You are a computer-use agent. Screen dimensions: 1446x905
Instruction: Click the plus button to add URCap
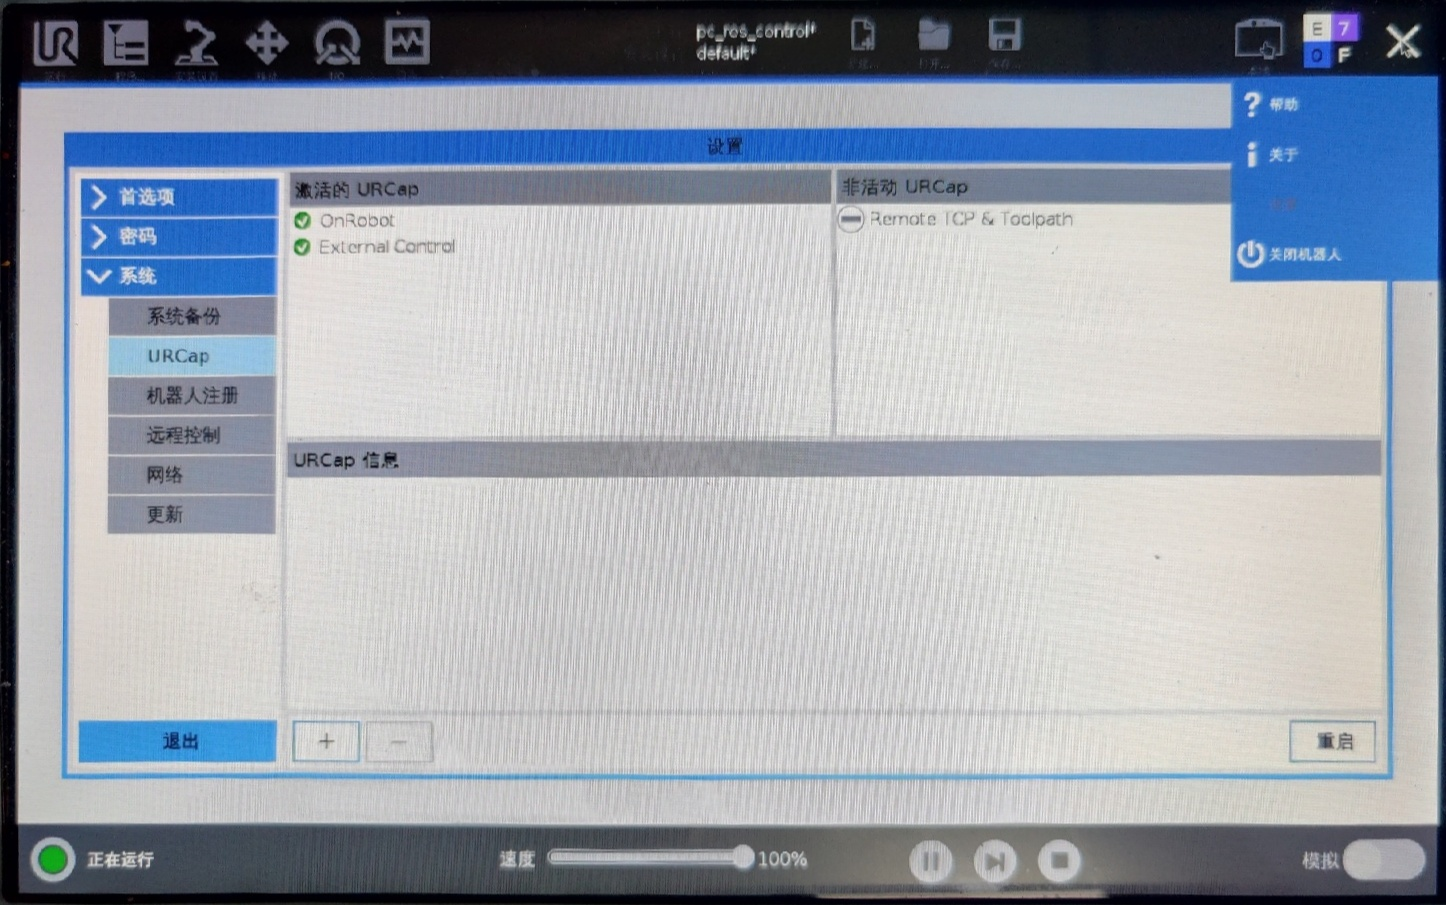tap(326, 741)
